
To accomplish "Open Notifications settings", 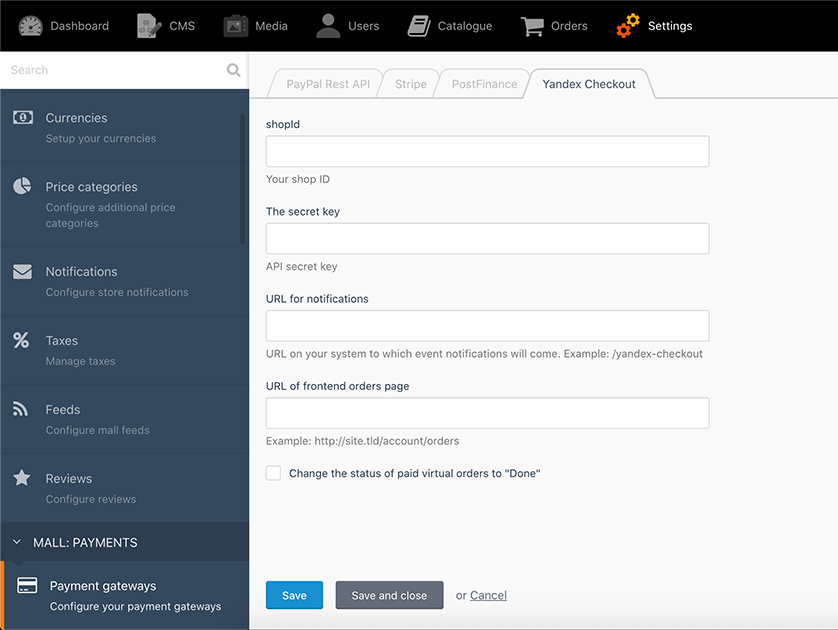I will [125, 281].
